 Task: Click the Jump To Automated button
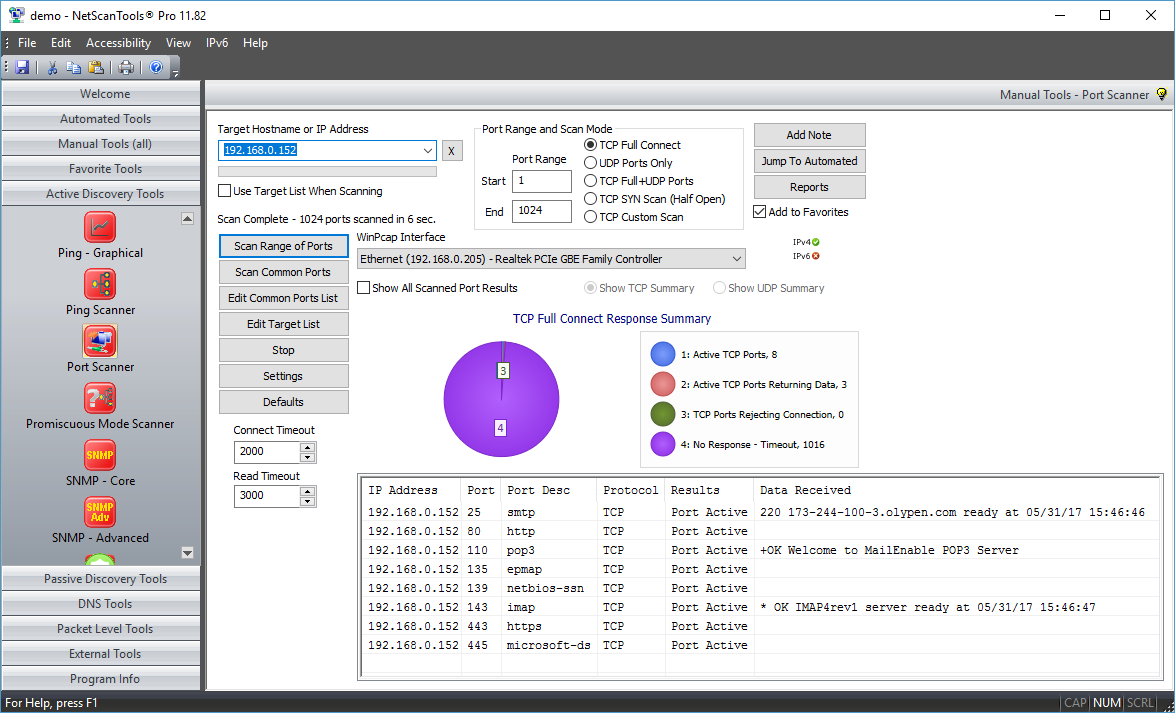click(x=809, y=161)
